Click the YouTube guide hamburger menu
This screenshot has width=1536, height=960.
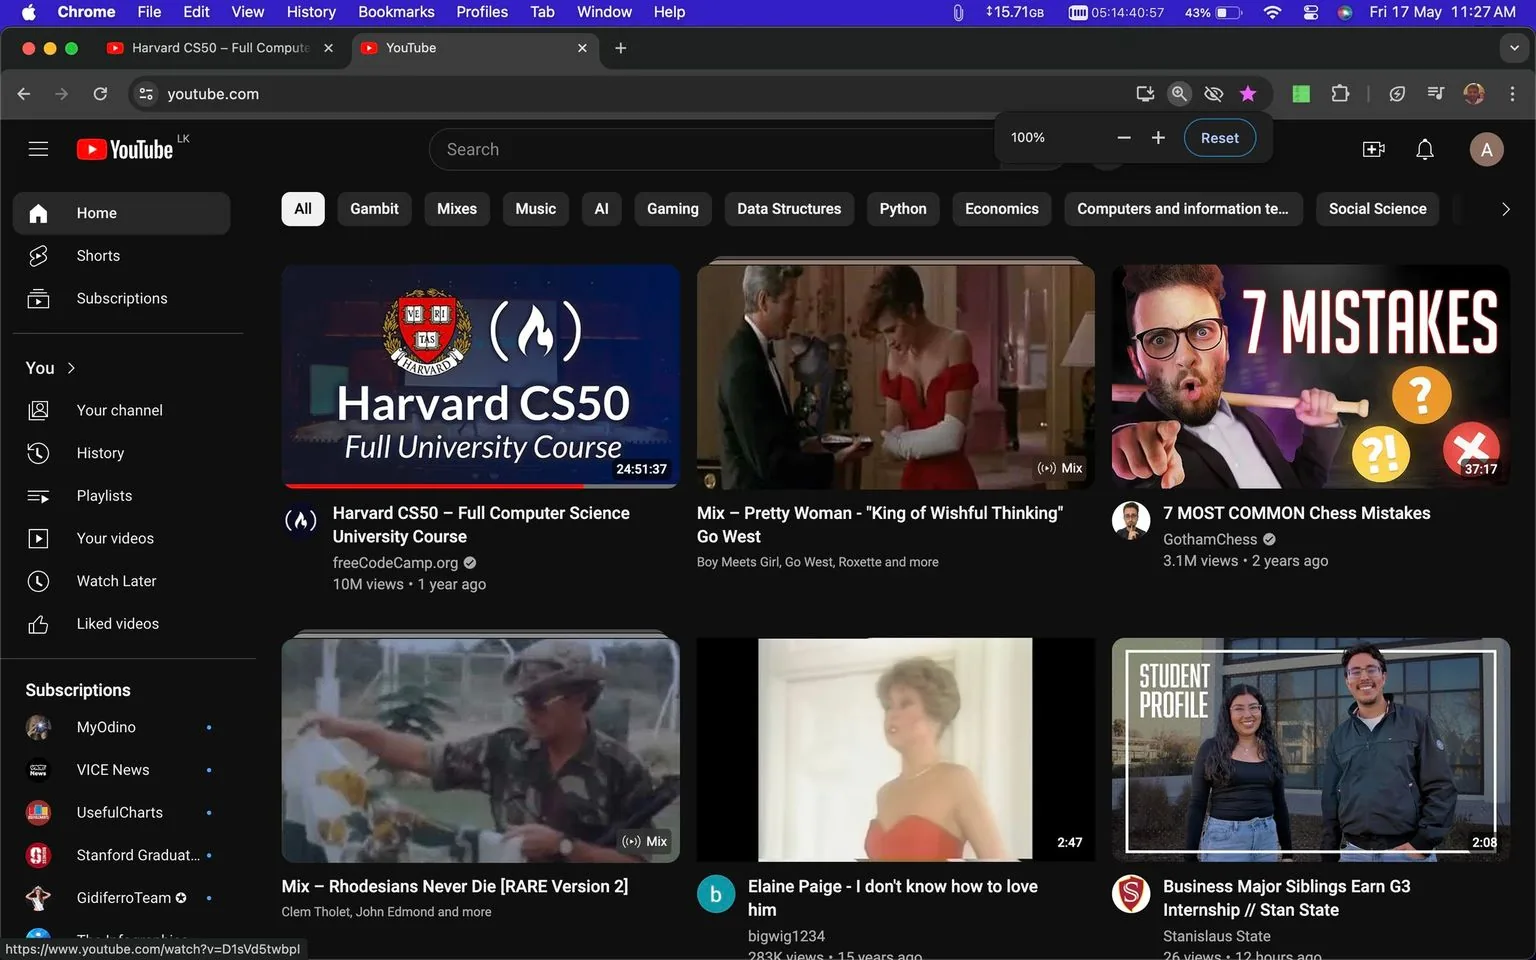point(38,148)
